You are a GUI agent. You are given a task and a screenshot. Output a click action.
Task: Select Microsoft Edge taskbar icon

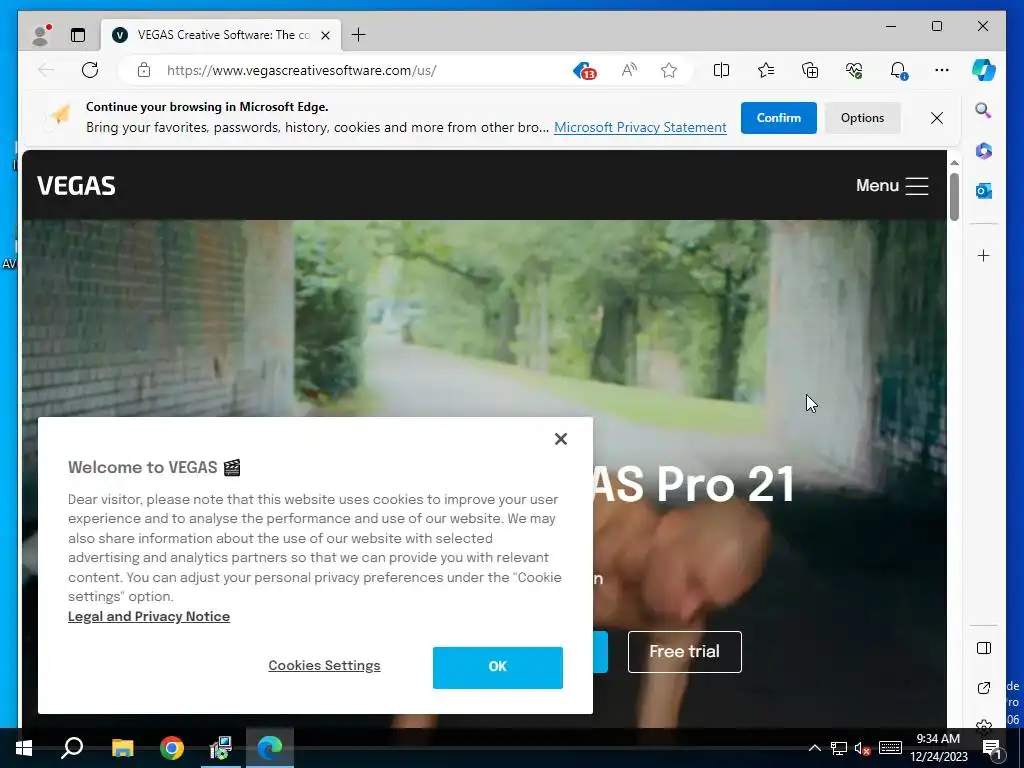[x=270, y=748]
